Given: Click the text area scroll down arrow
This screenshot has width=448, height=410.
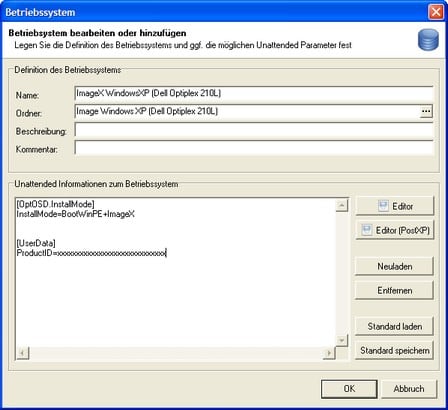Looking at the screenshot, I should (342, 340).
